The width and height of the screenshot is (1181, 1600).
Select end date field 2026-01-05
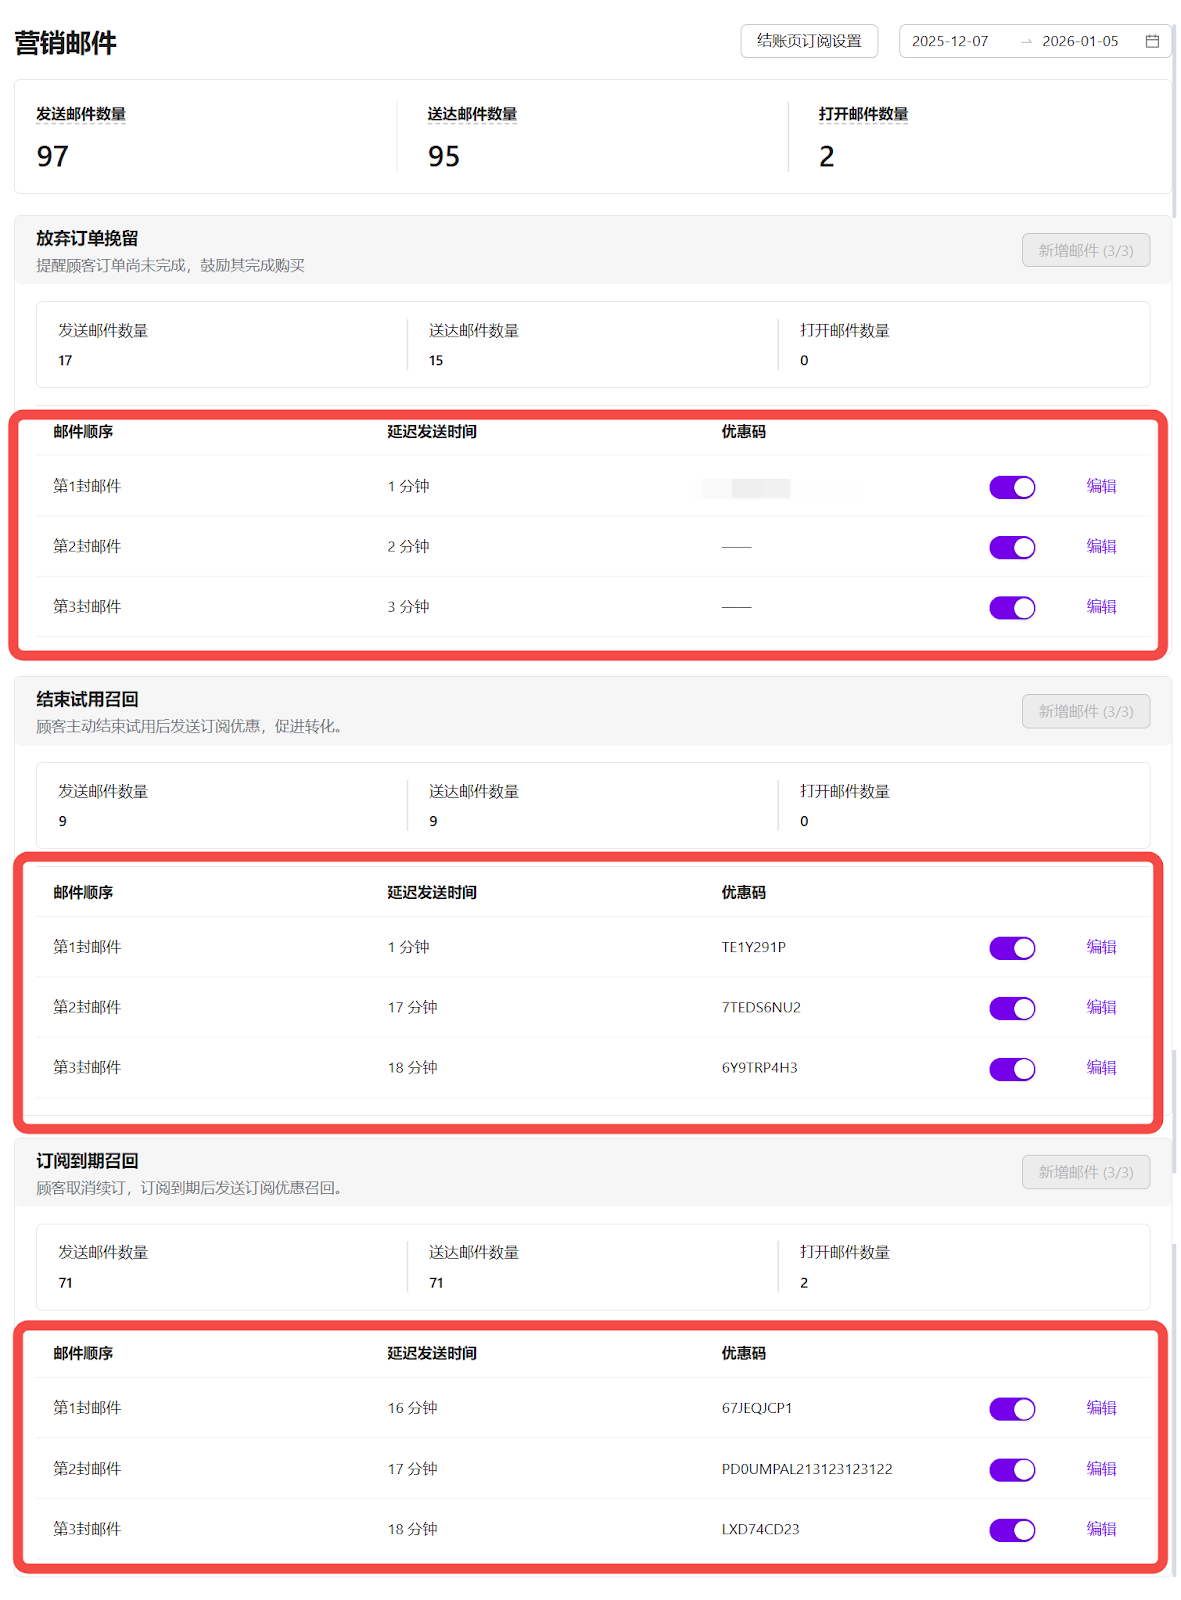point(1079,41)
